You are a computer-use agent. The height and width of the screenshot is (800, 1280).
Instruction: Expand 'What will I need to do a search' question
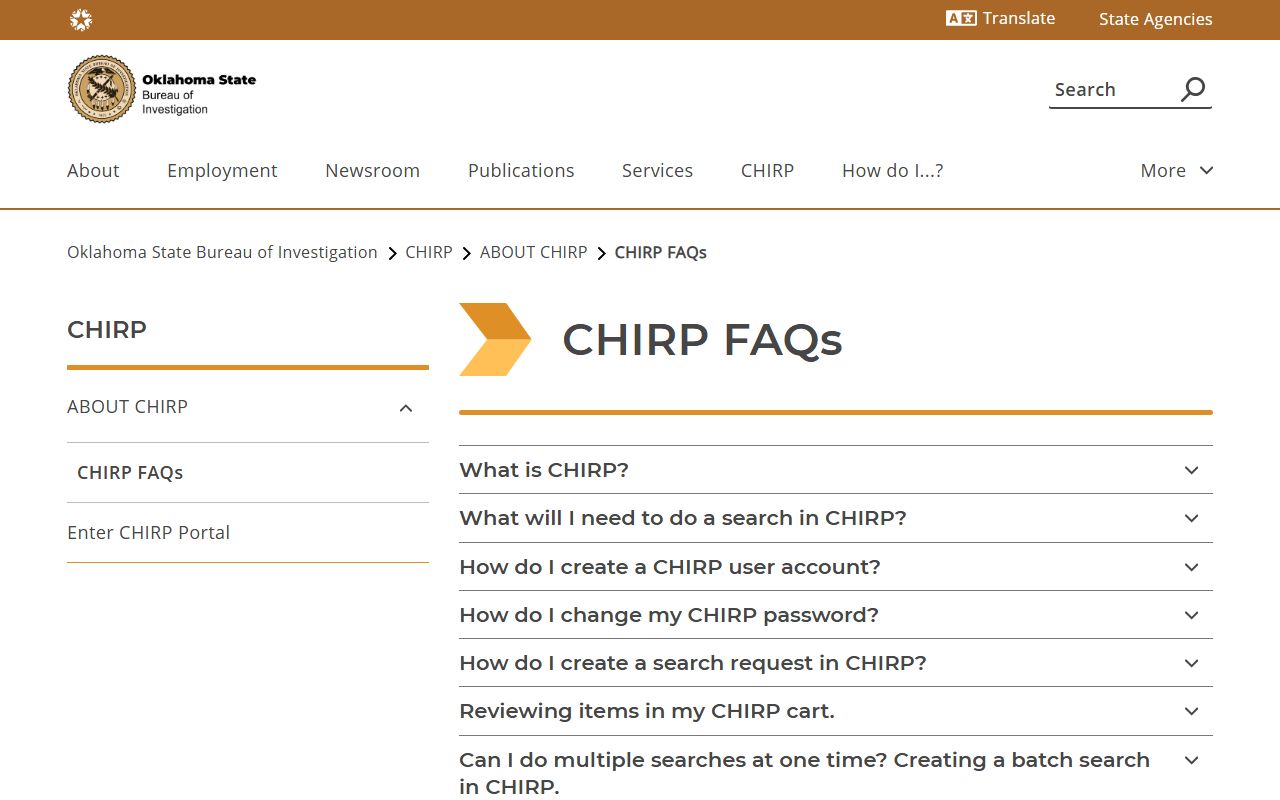836,518
